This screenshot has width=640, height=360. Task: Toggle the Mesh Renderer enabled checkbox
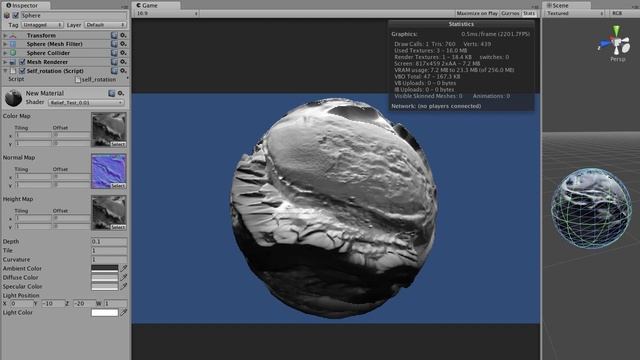[22, 62]
